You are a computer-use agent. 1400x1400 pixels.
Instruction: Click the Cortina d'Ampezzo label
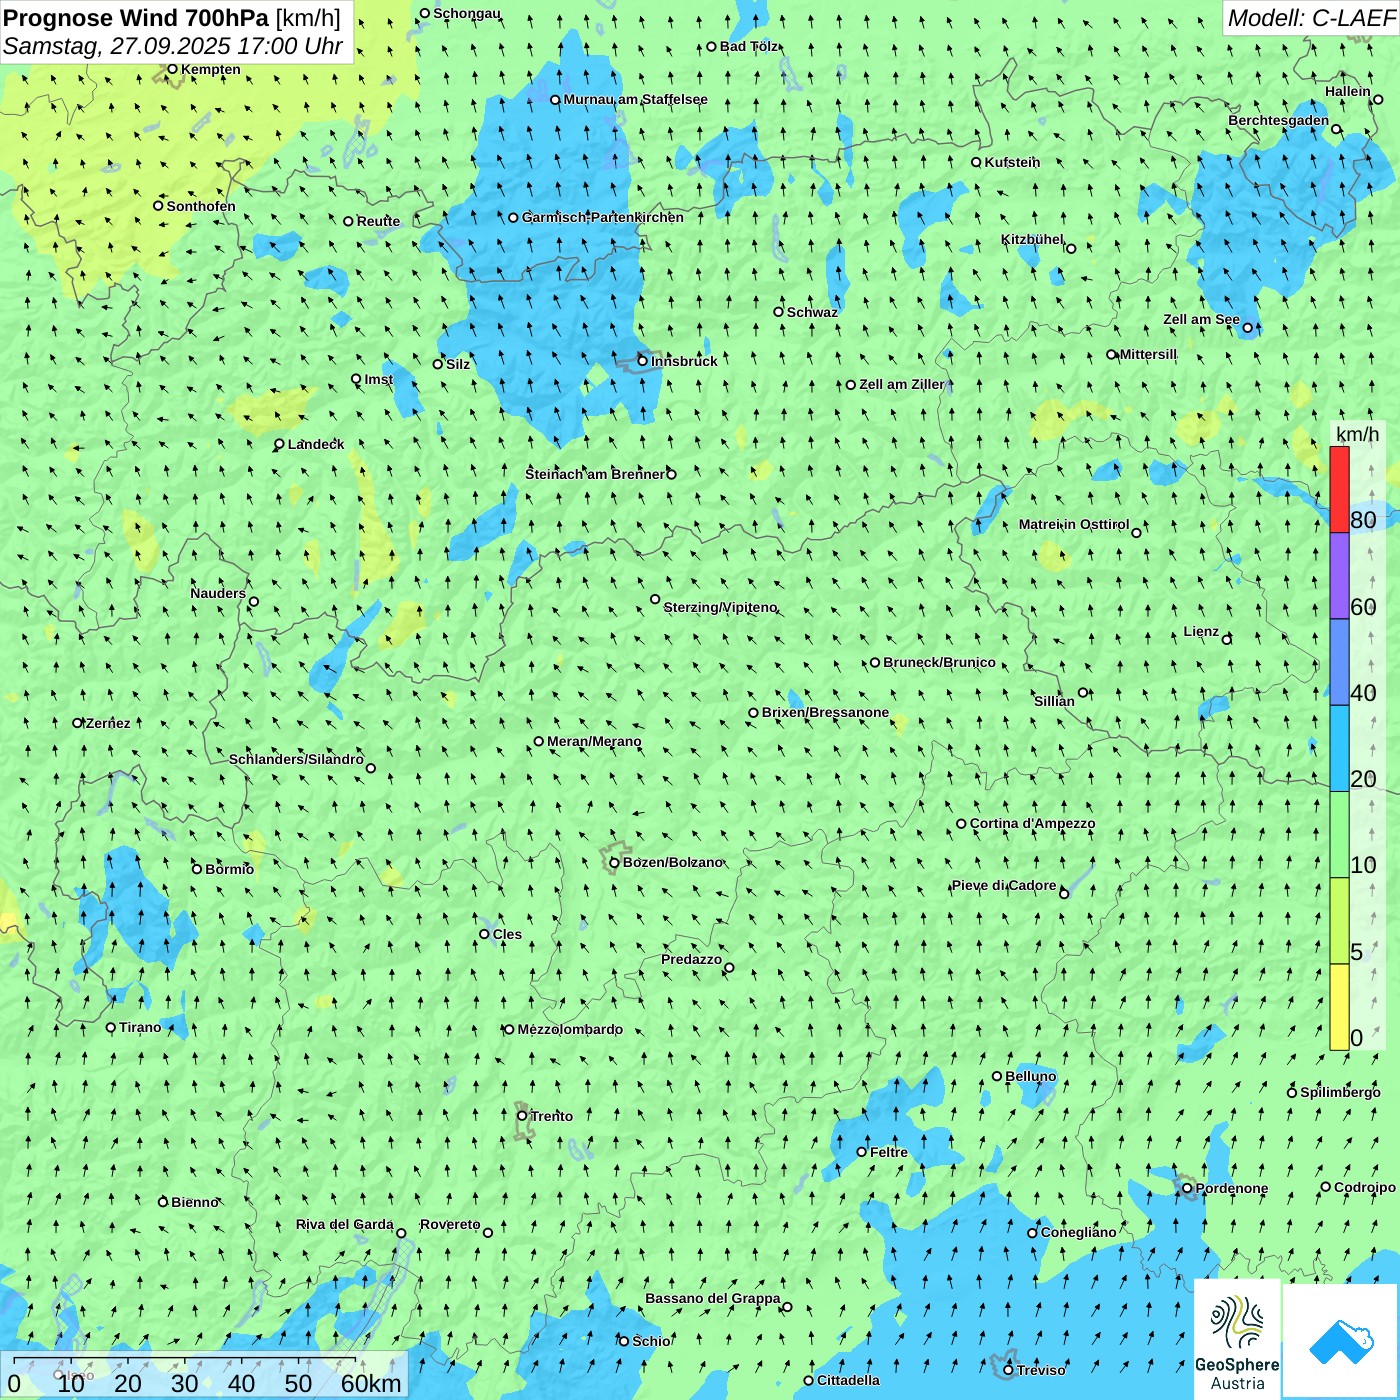point(1032,823)
